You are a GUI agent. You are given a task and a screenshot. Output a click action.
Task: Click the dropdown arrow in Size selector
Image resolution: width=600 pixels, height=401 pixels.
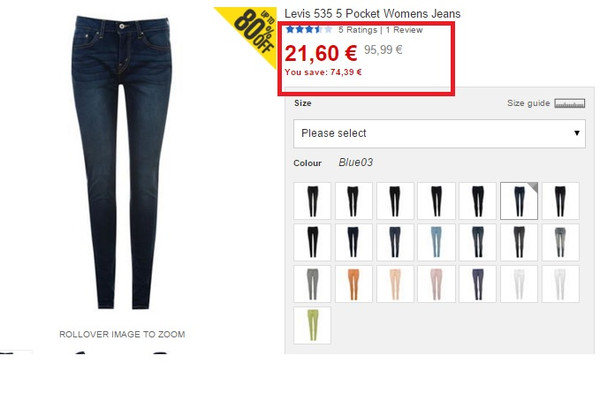[577, 133]
